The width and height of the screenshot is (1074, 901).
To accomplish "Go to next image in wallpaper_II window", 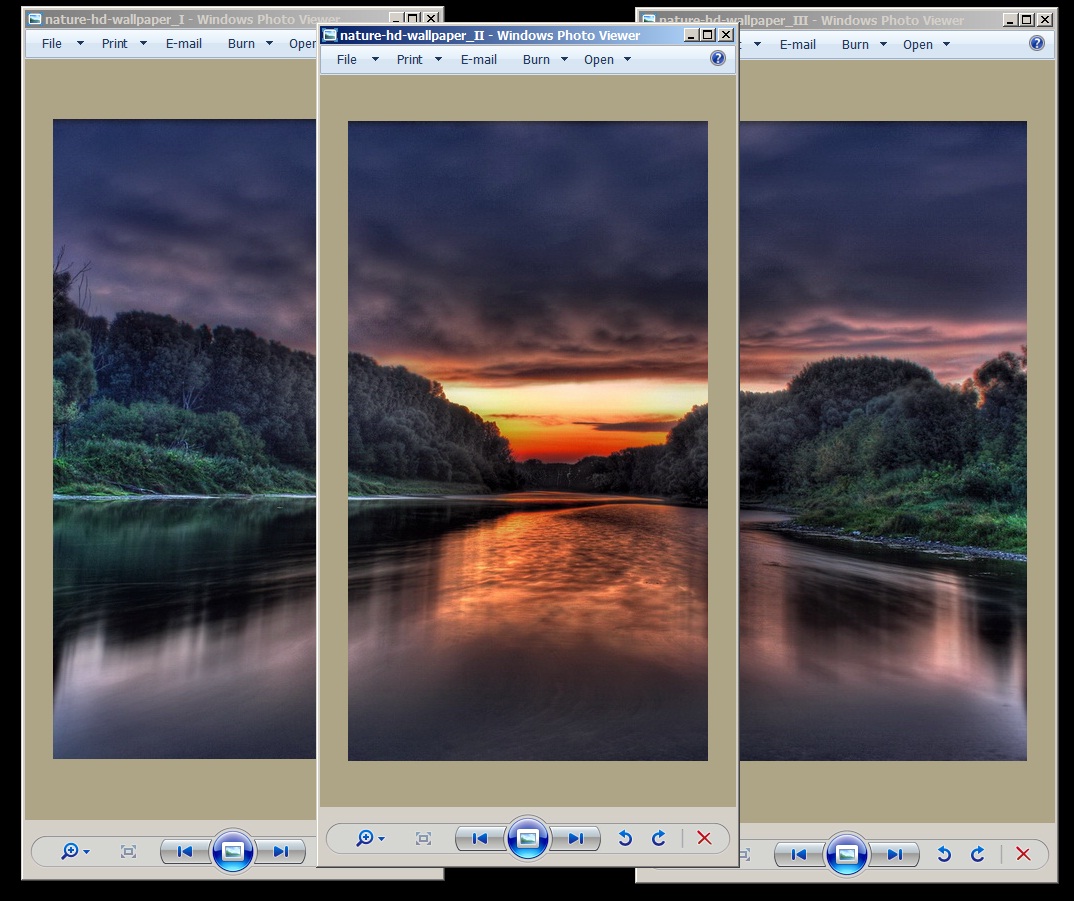I will point(576,839).
